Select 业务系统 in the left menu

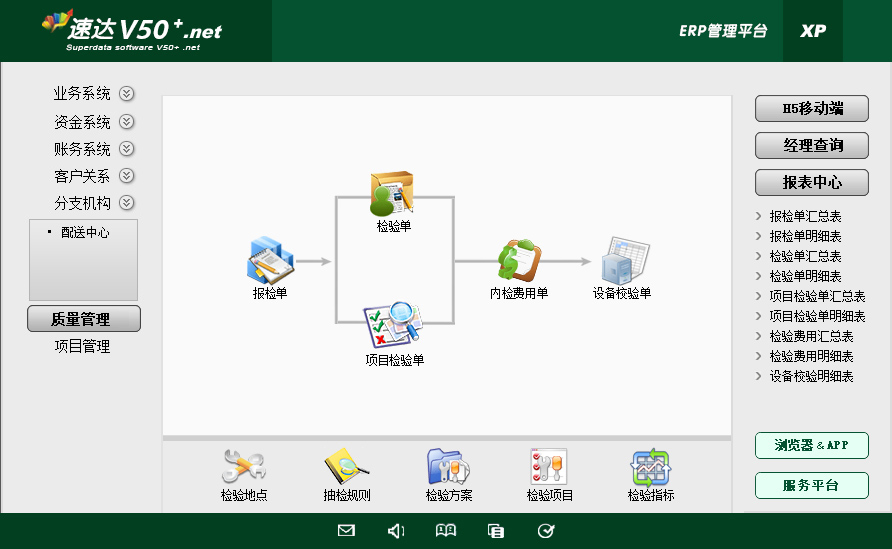pos(82,93)
